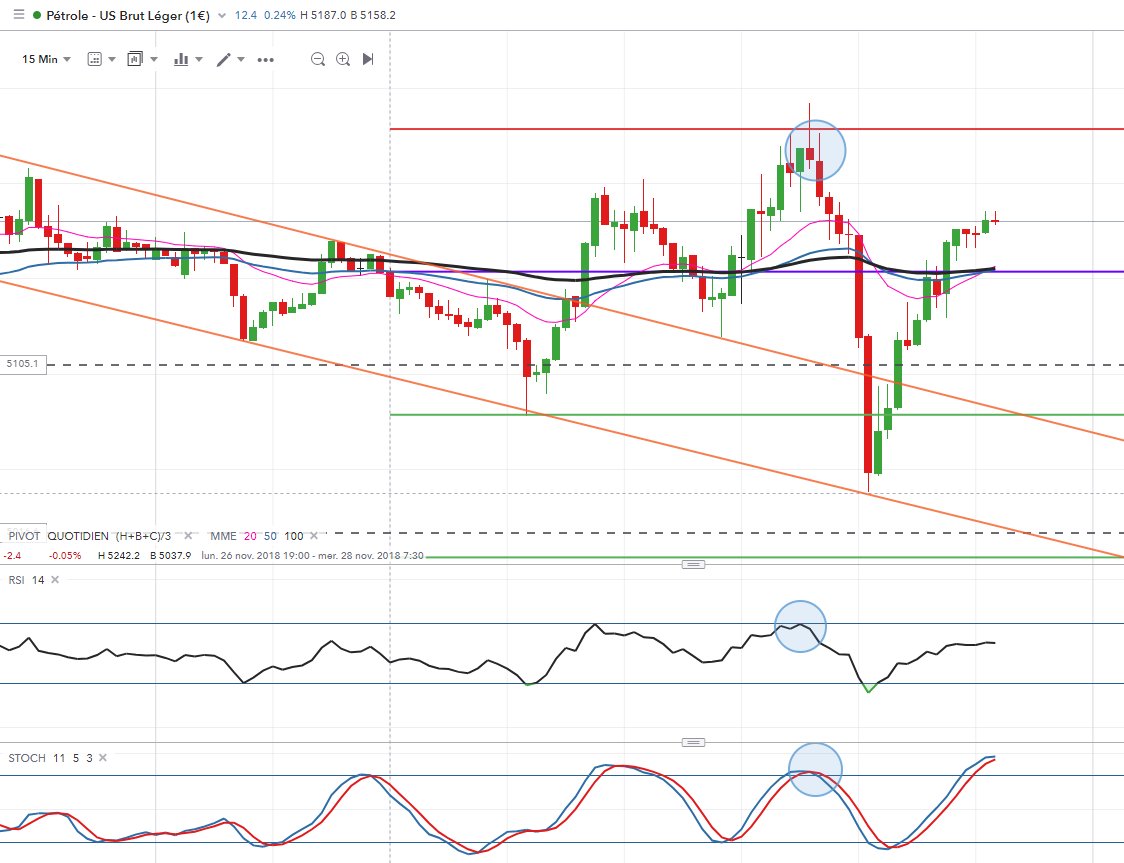This screenshot has height=863, width=1124.
Task: Click the calendar date range icon
Action: pyautogui.click(x=95, y=59)
